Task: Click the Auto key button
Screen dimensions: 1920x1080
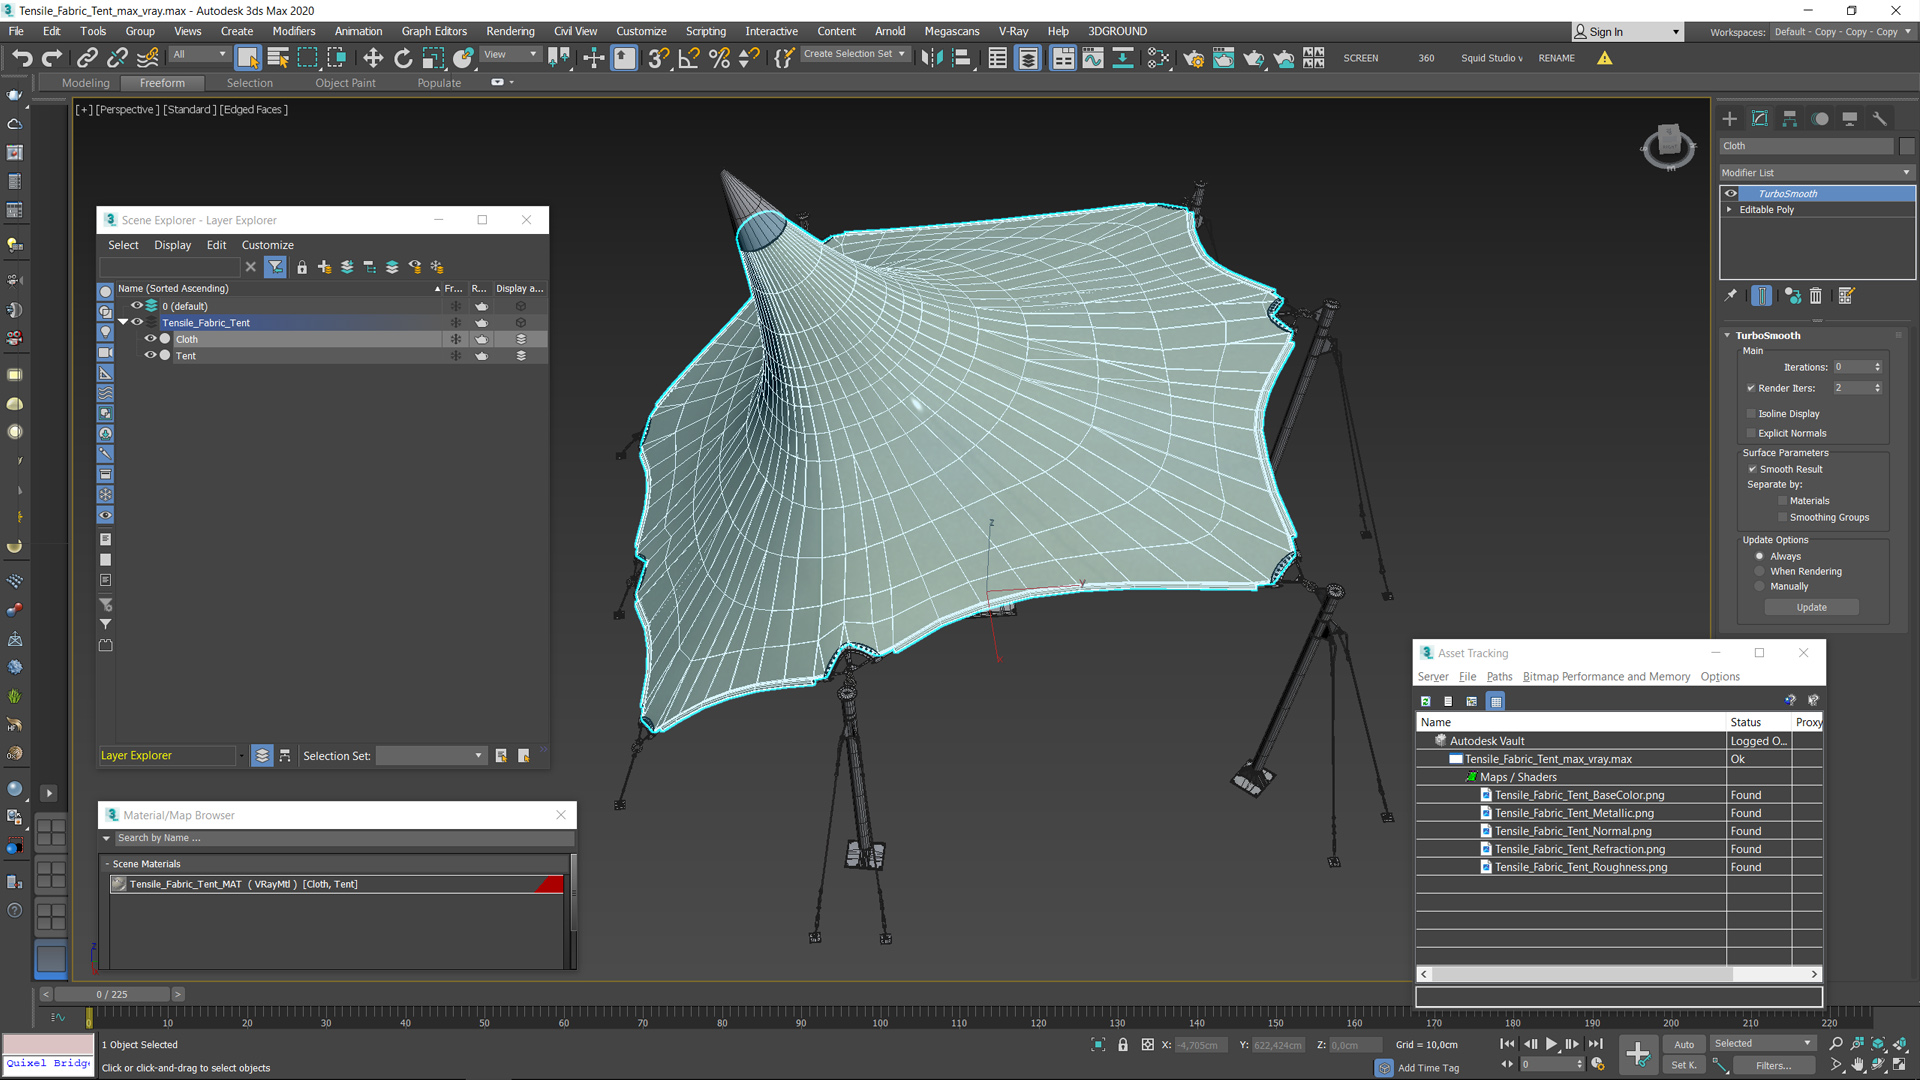Action: click(1684, 1044)
